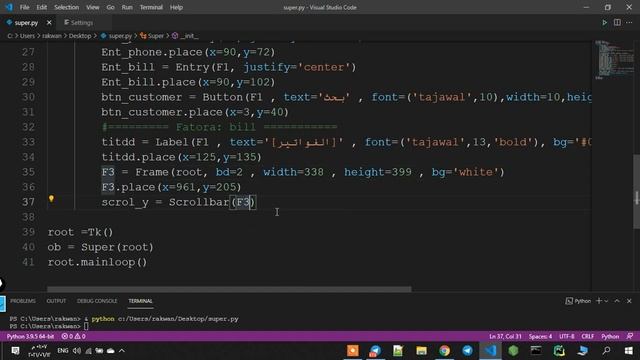Click line number 39 in gutter
Screen dimensions: 640x360
coord(29,232)
